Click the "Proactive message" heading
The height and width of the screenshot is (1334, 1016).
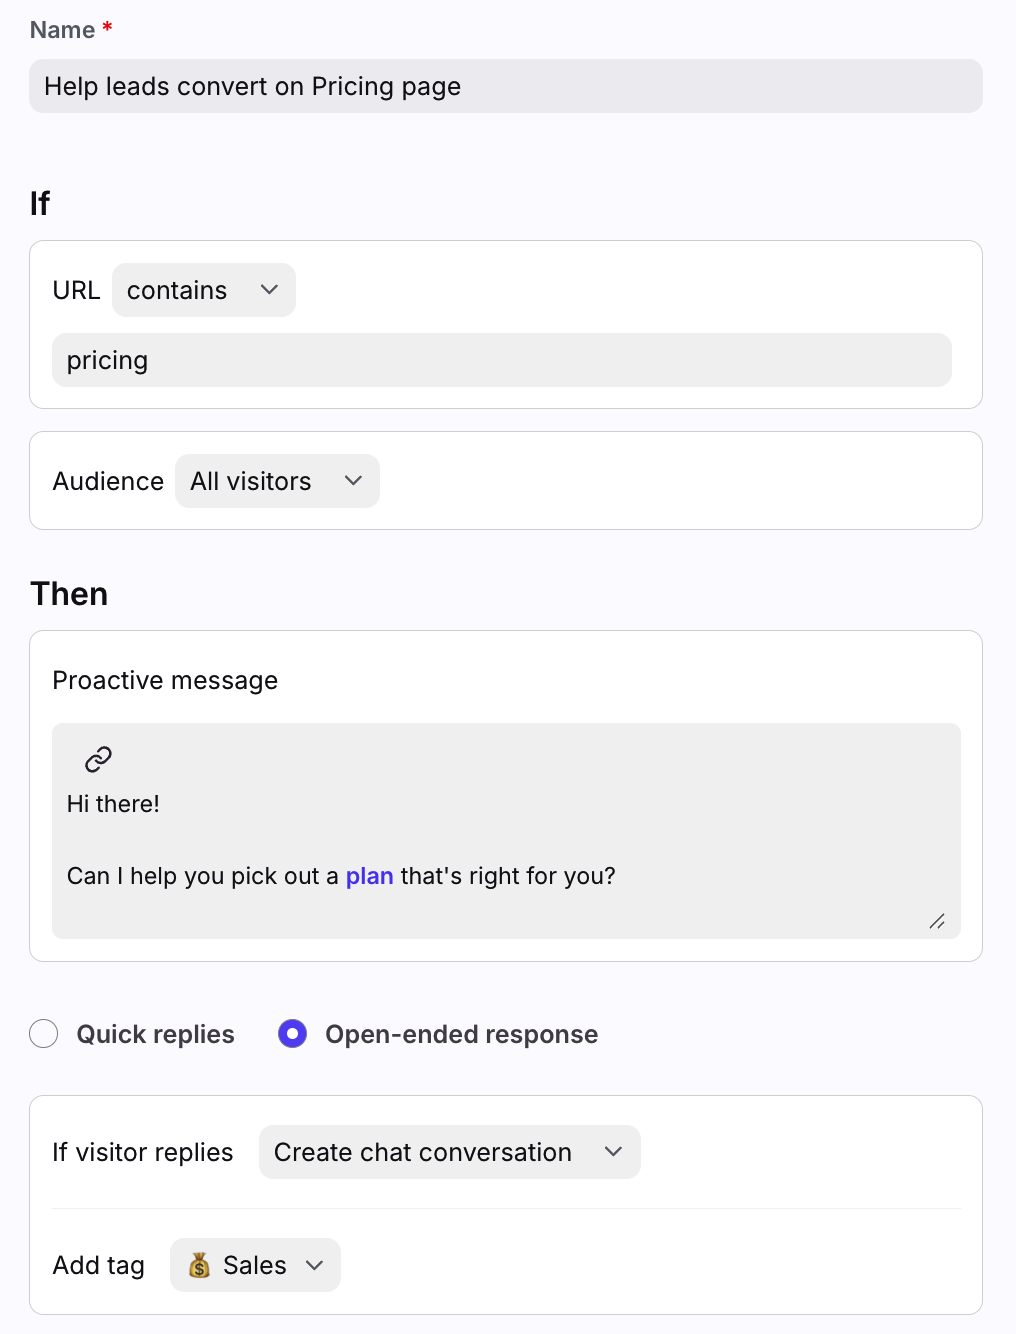point(165,680)
